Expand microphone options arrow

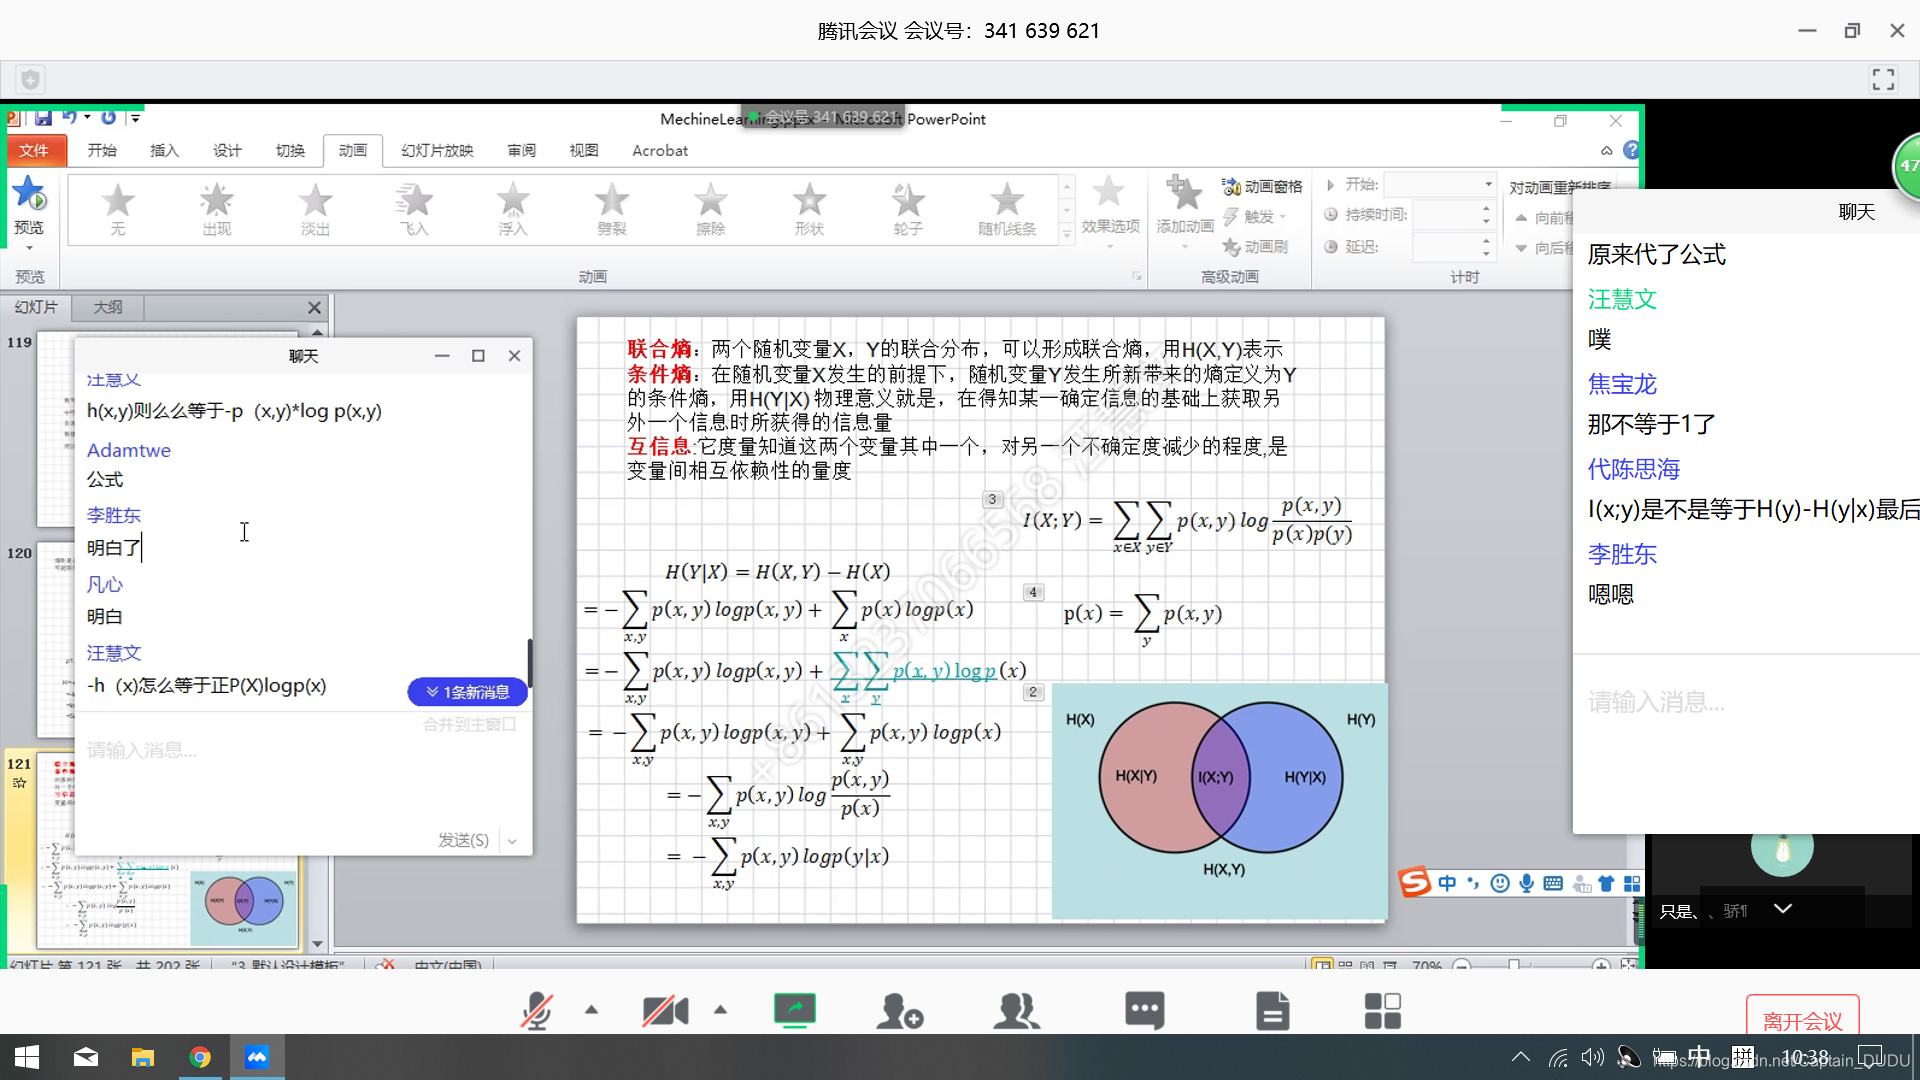click(591, 1010)
